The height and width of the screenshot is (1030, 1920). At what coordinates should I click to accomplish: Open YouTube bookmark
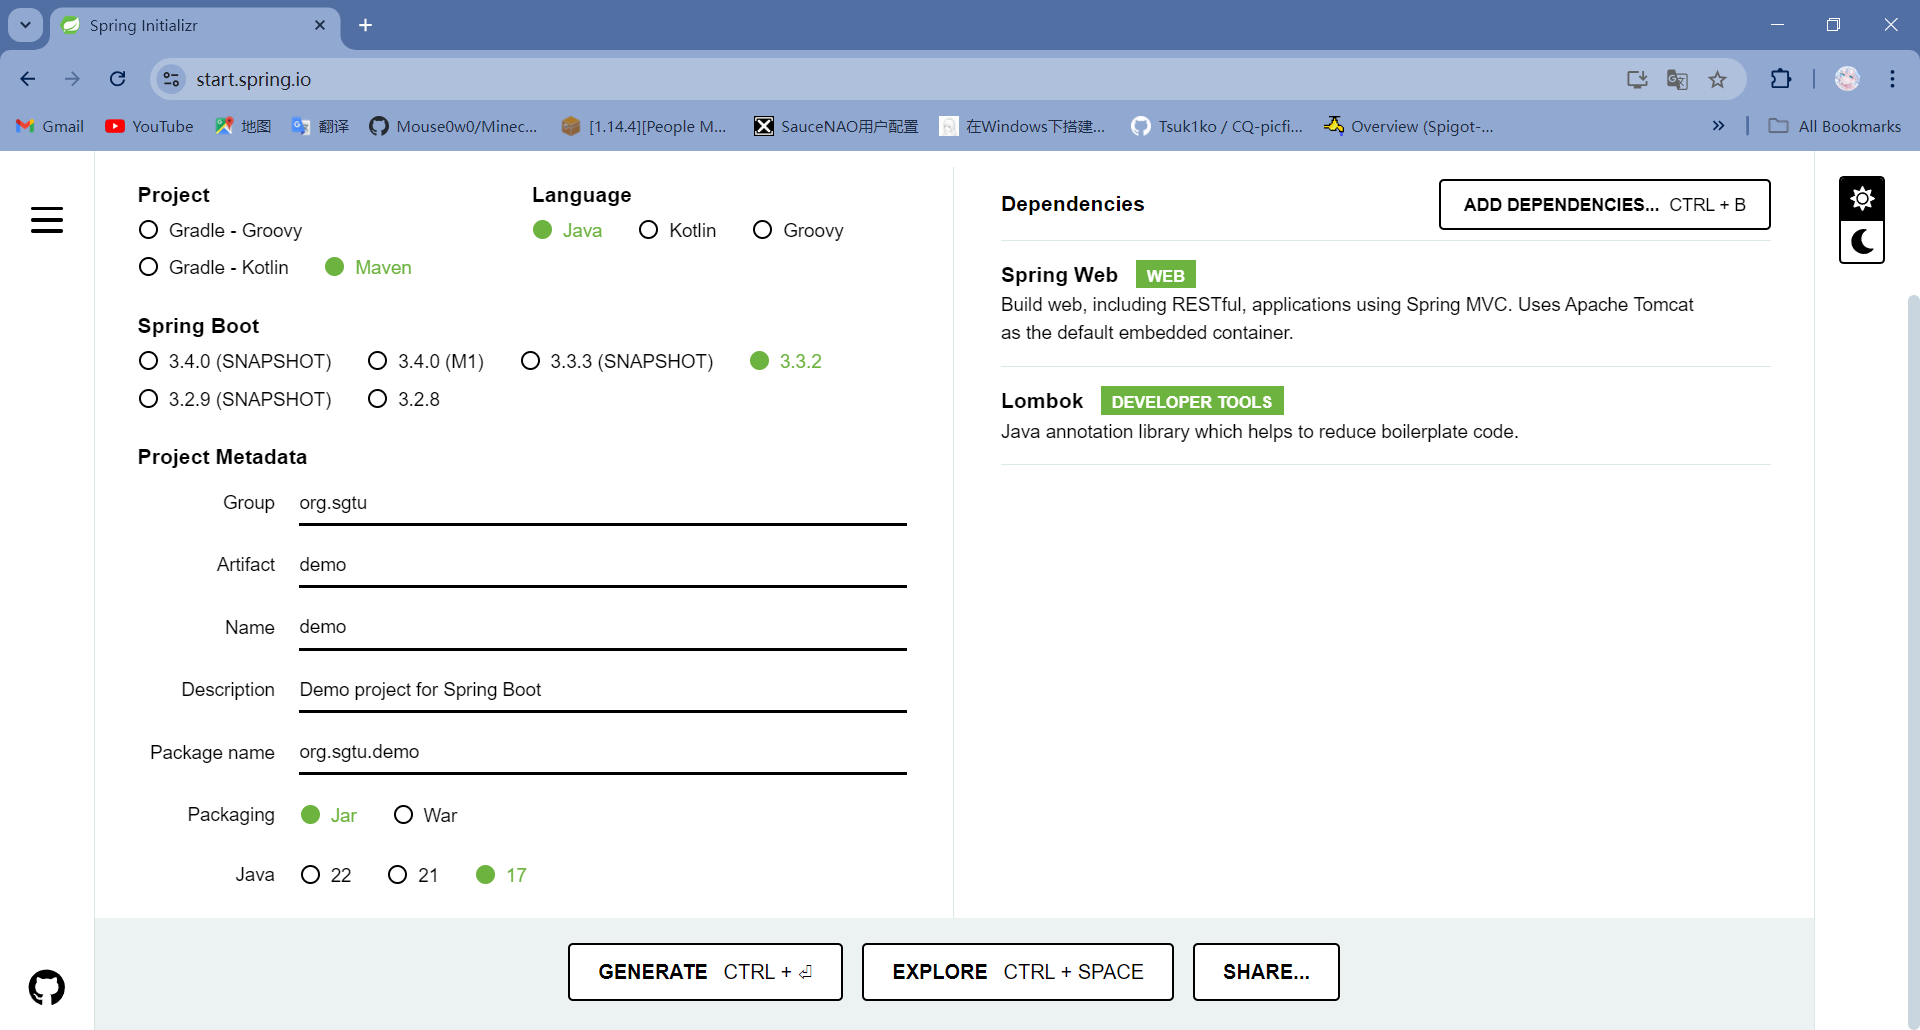coord(149,126)
